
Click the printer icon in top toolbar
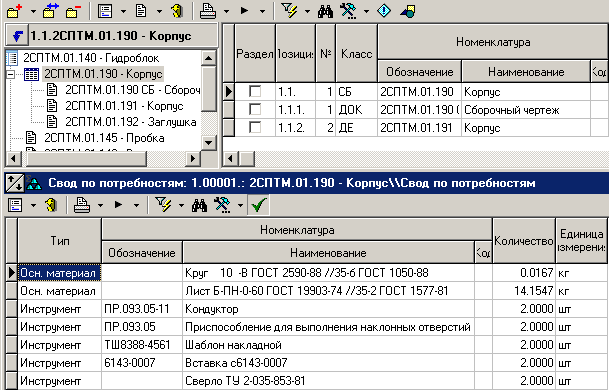click(208, 11)
